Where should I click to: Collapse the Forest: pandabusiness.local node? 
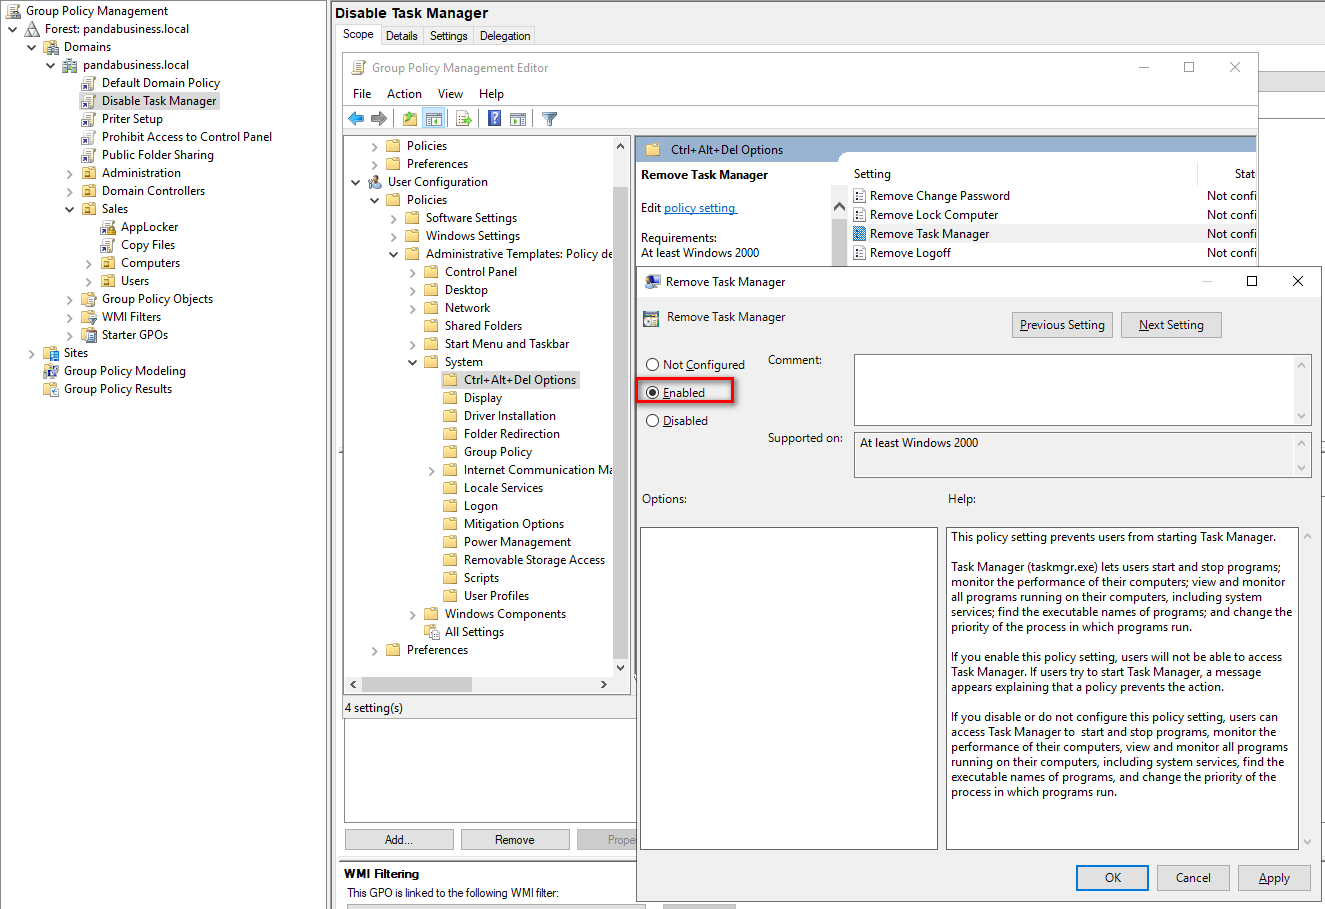tap(13, 29)
